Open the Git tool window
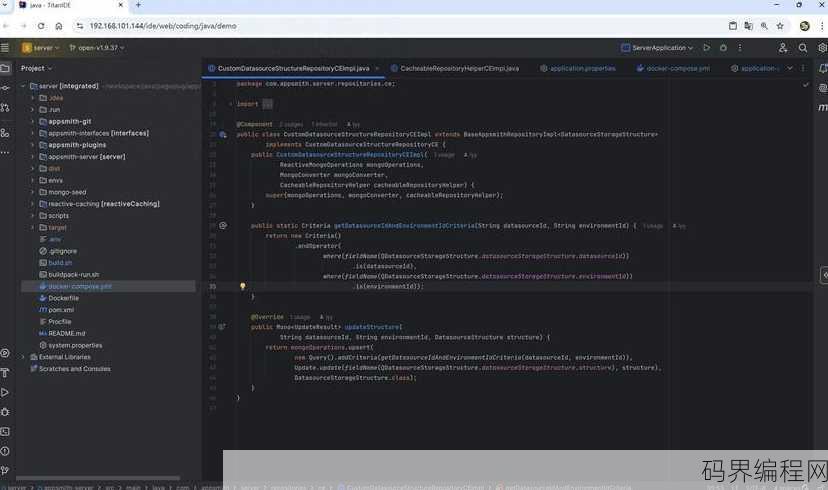828x490 pixels. click(5, 470)
